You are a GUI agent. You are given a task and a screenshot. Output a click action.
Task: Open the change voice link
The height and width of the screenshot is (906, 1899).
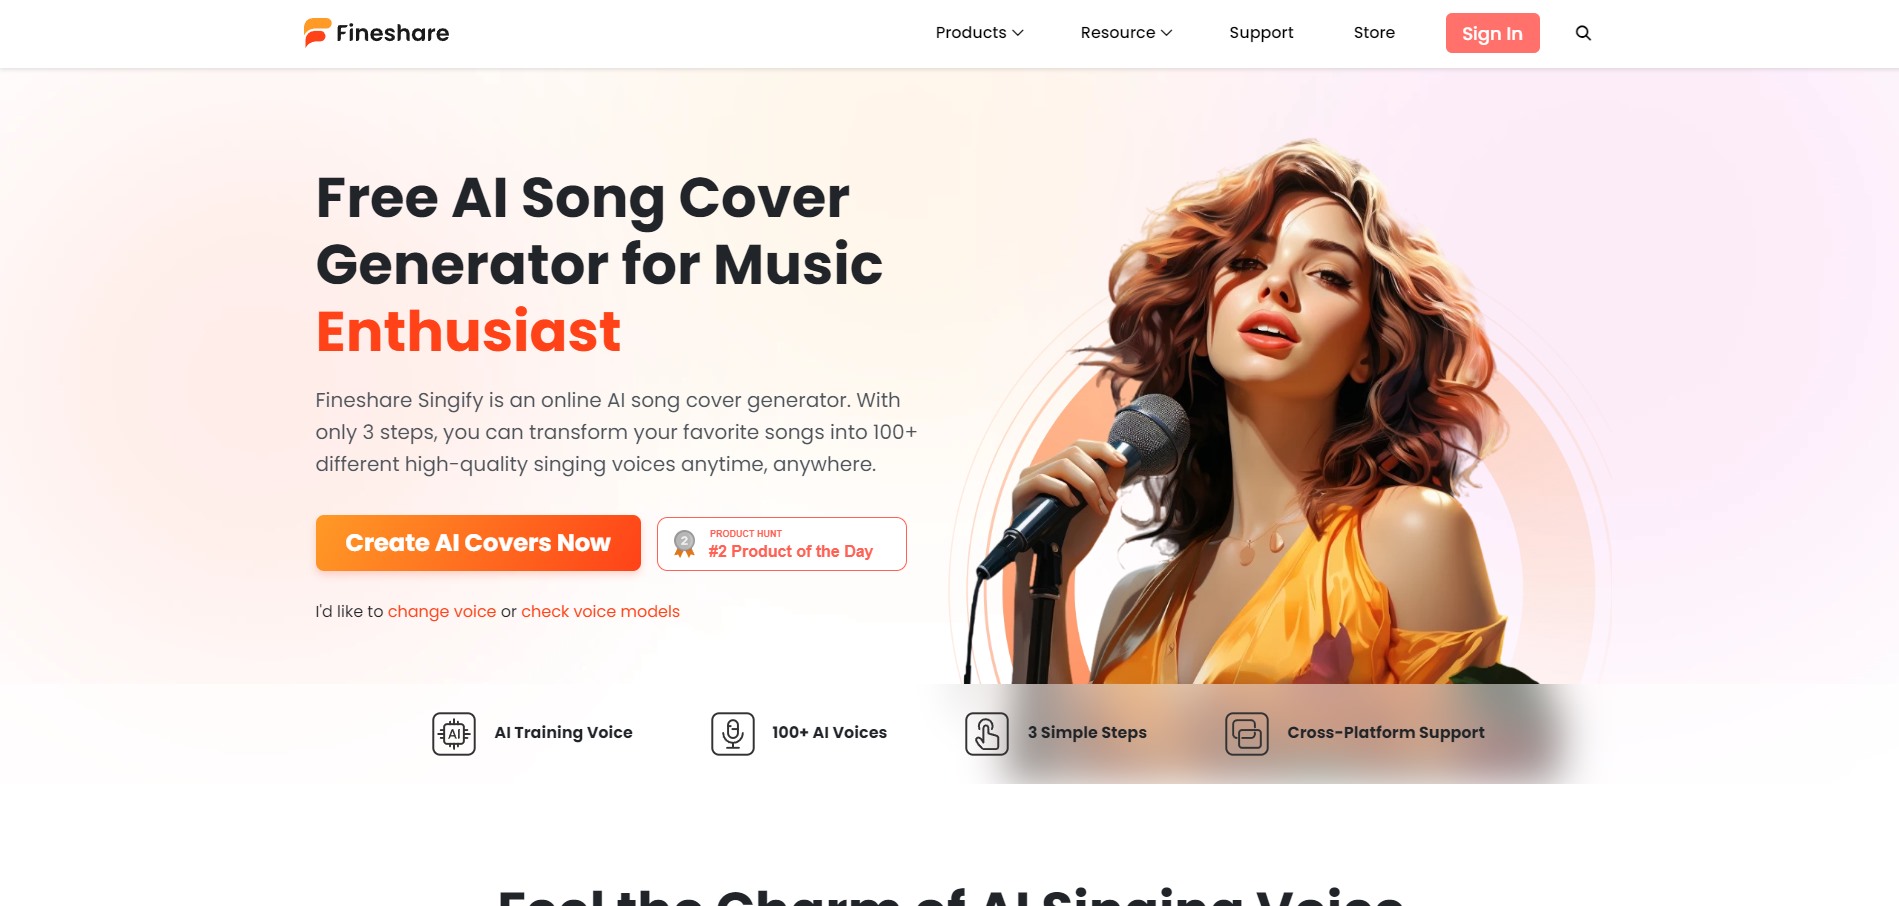[442, 612]
